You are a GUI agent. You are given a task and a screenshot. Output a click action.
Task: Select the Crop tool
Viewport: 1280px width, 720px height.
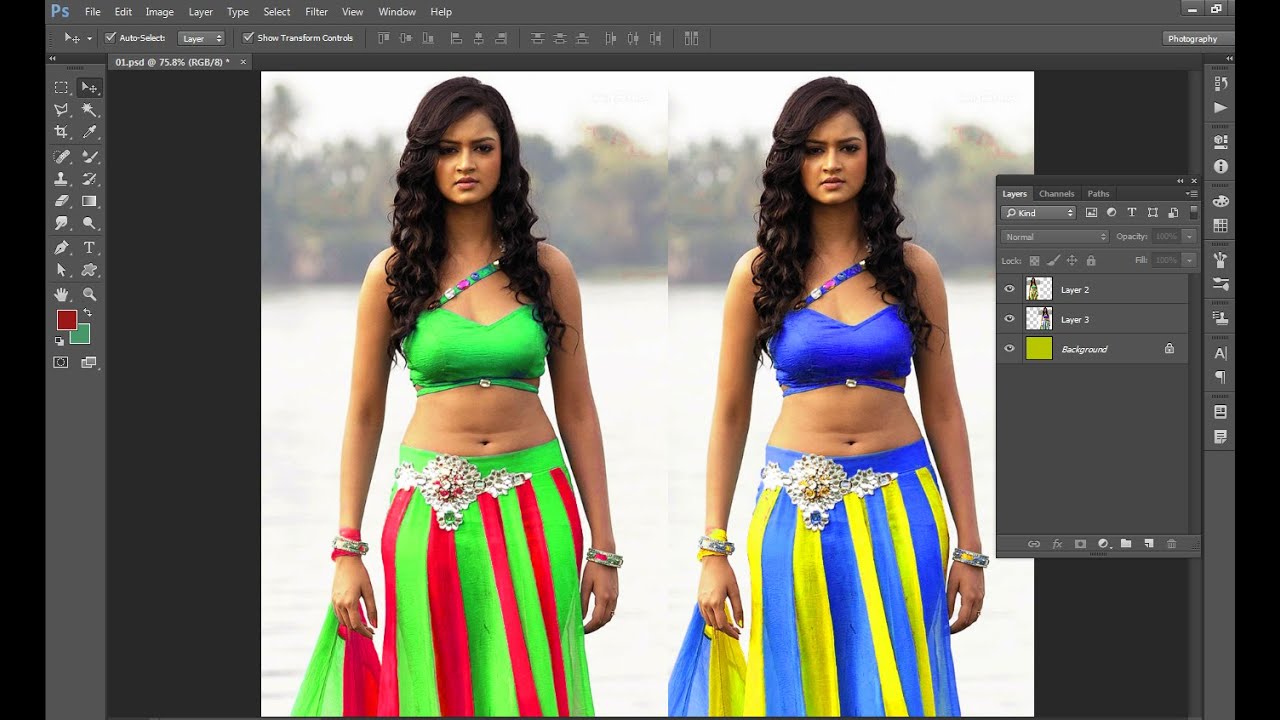click(61, 131)
